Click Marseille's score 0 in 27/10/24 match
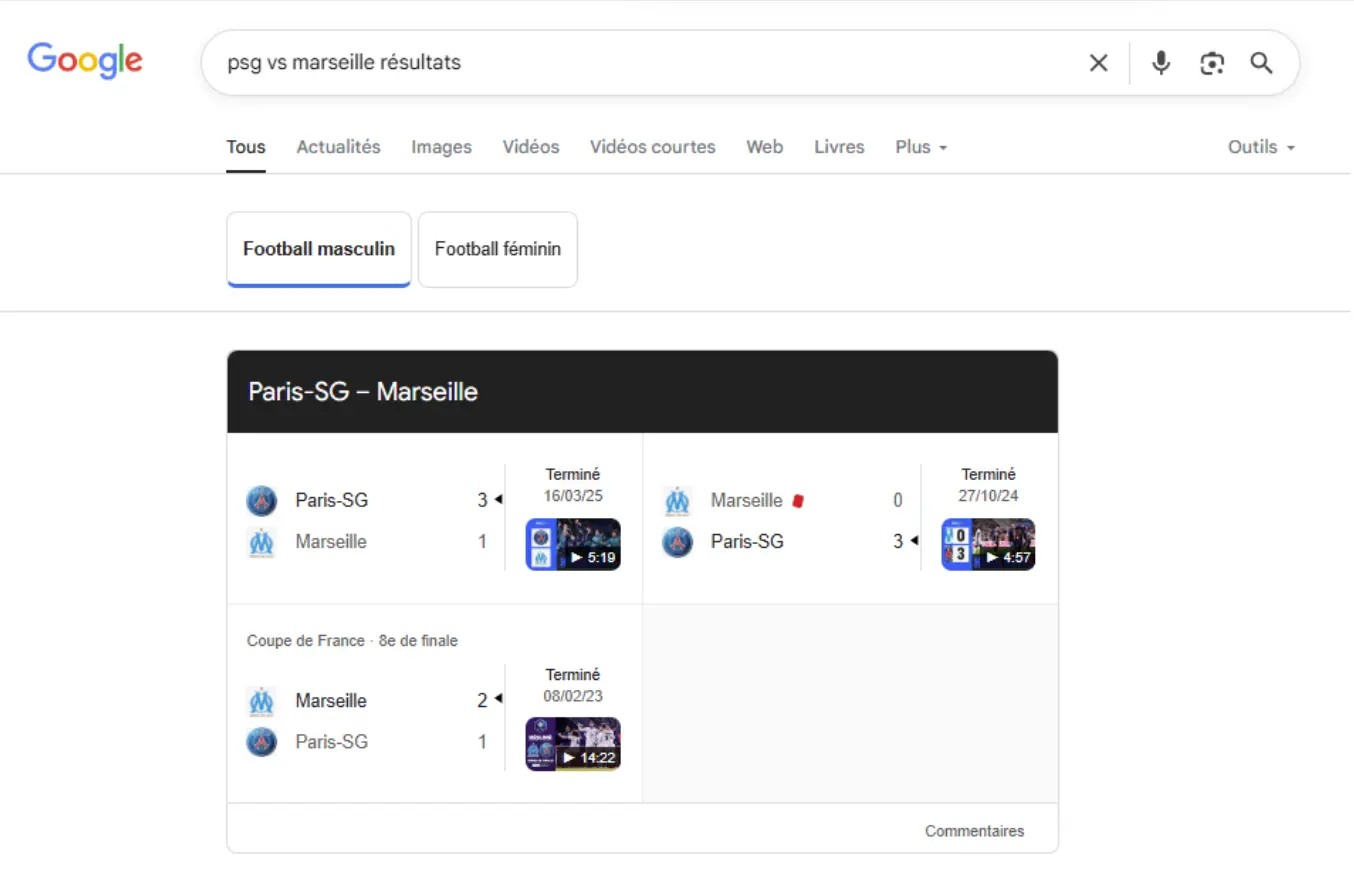Screen dimensions: 1354x890 coord(898,500)
